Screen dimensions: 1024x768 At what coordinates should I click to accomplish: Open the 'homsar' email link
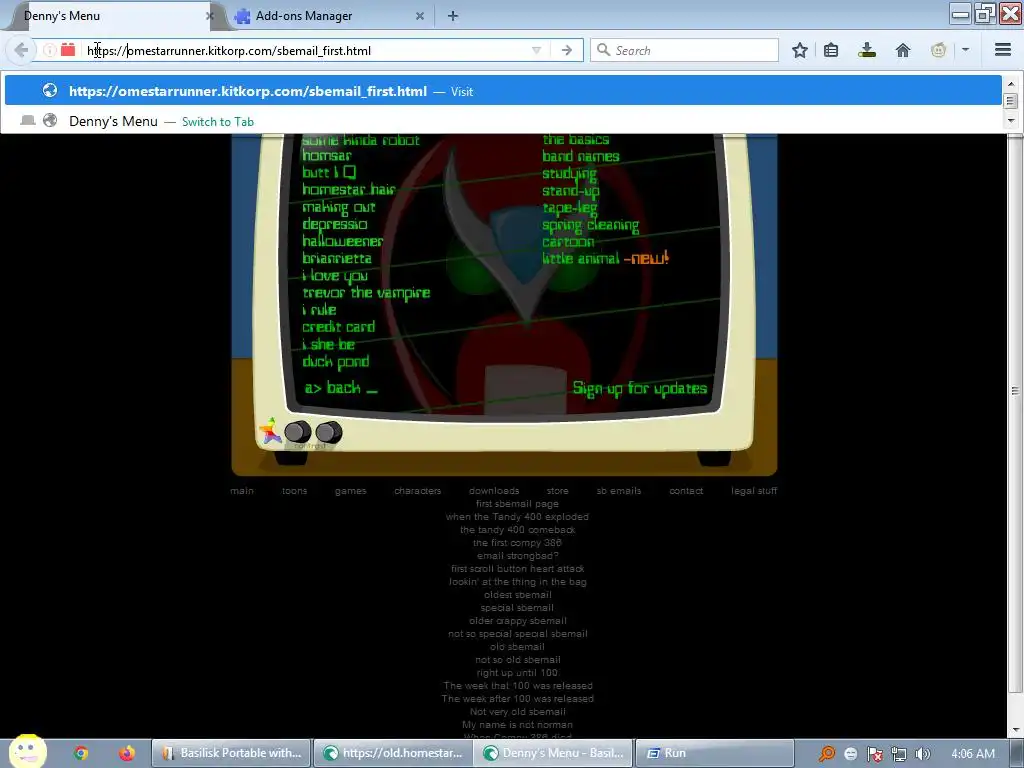click(327, 155)
